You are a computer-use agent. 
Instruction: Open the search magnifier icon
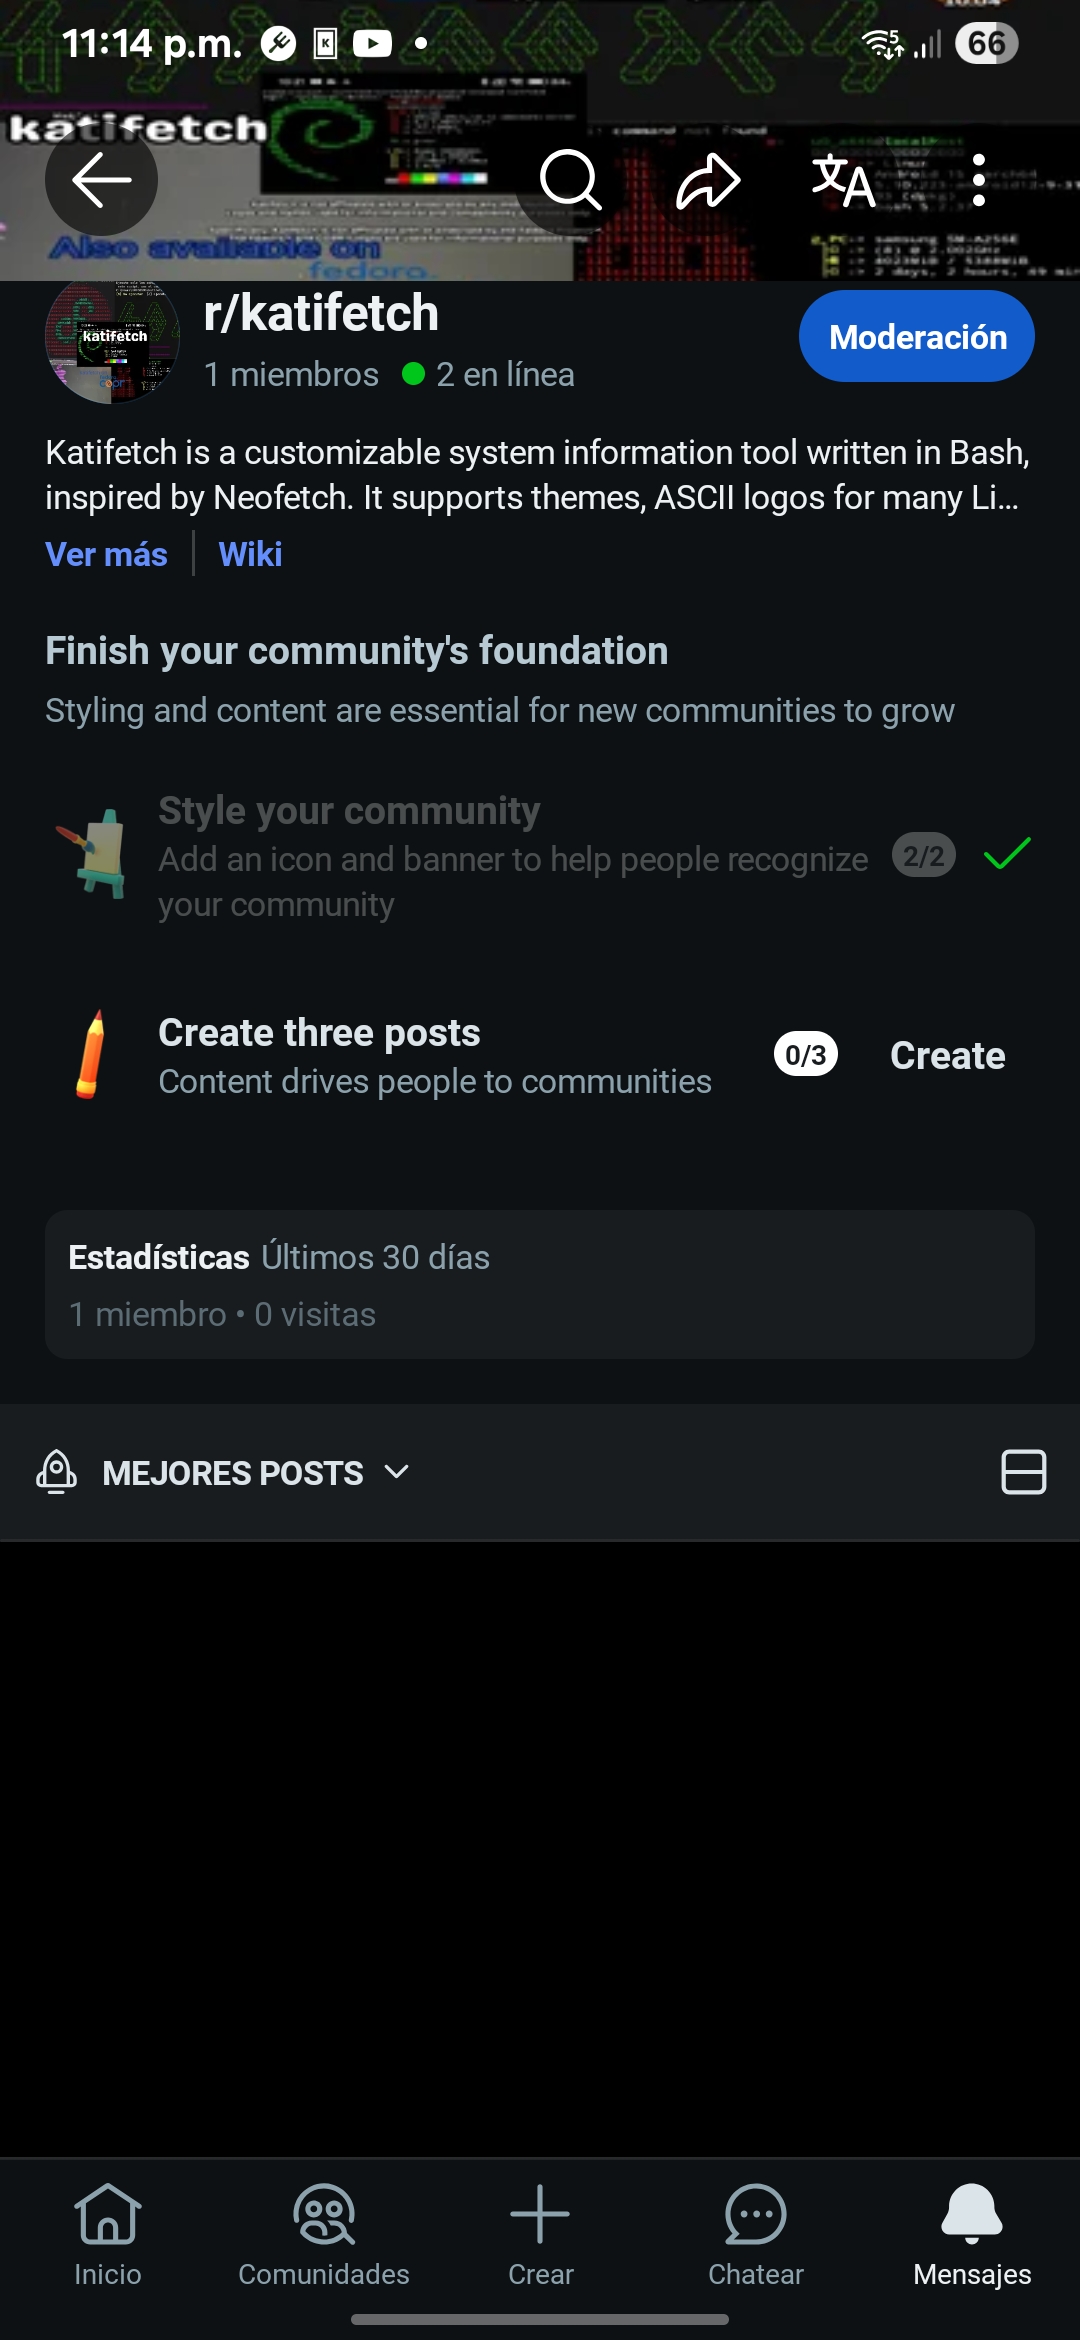[570, 181]
